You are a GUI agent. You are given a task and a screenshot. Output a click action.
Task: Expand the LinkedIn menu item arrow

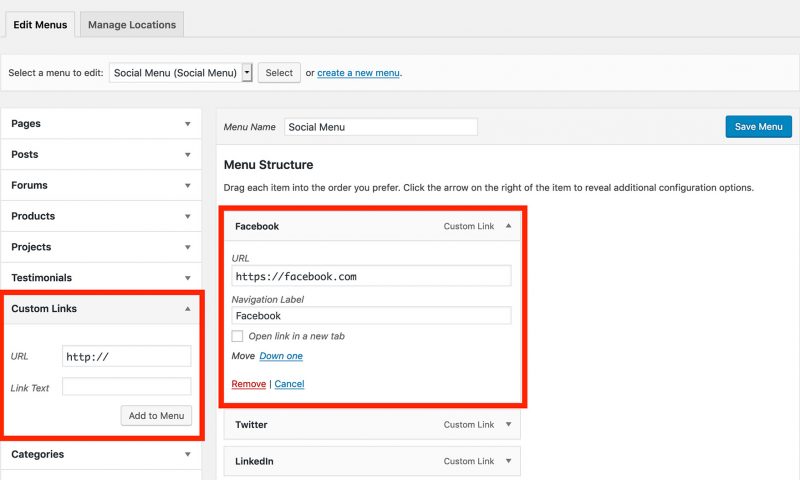coord(508,461)
